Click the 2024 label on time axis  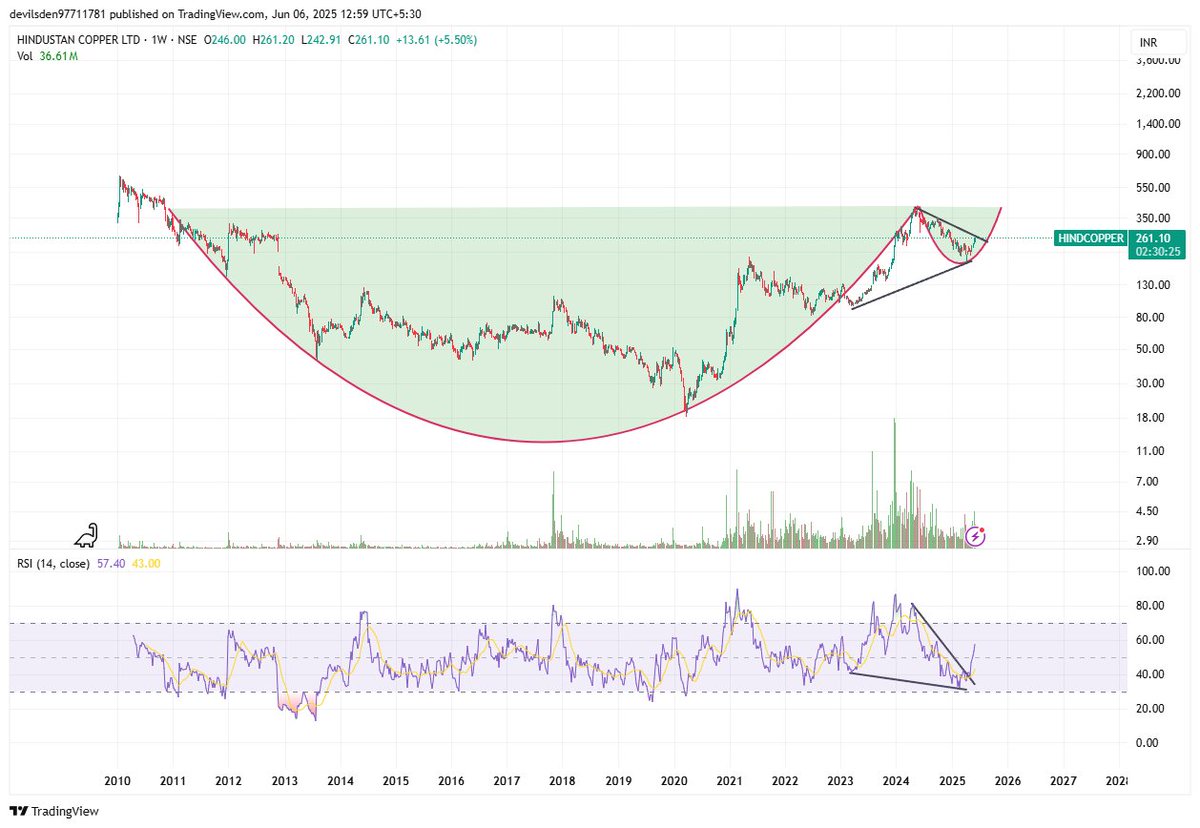896,780
